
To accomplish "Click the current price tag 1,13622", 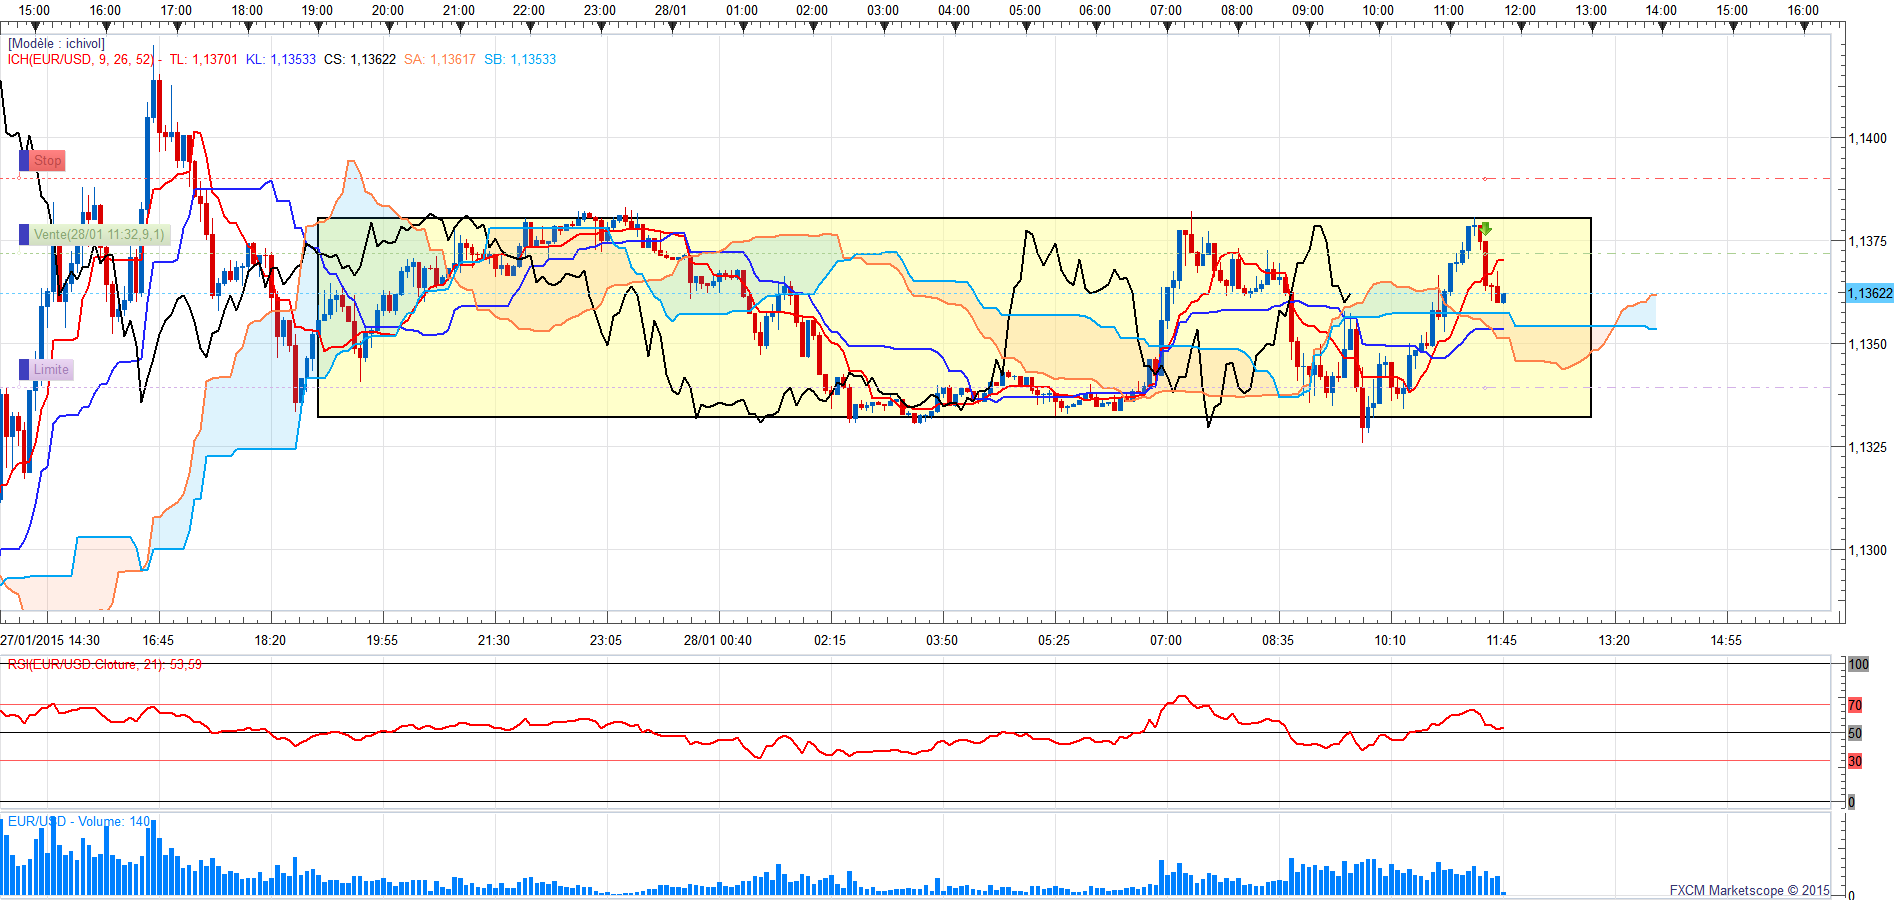I will pyautogui.click(x=1868, y=293).
